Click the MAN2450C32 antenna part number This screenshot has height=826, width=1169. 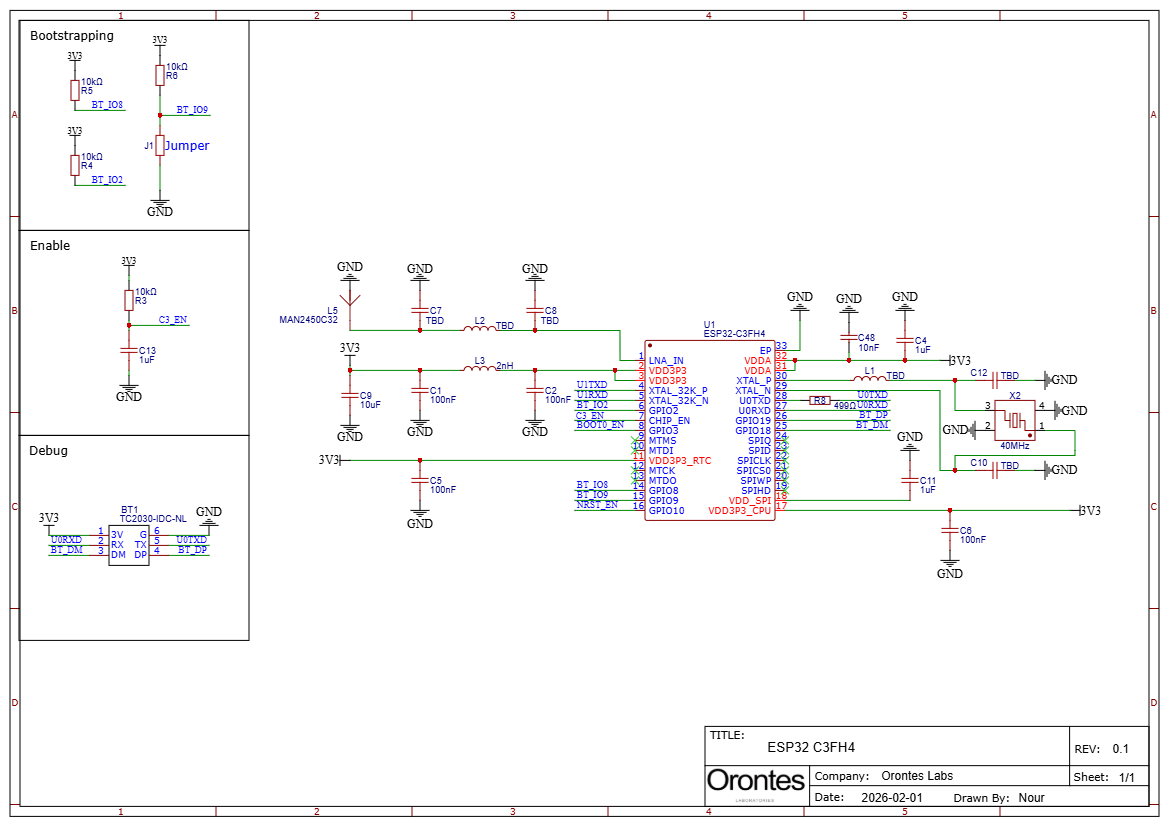[x=309, y=320]
